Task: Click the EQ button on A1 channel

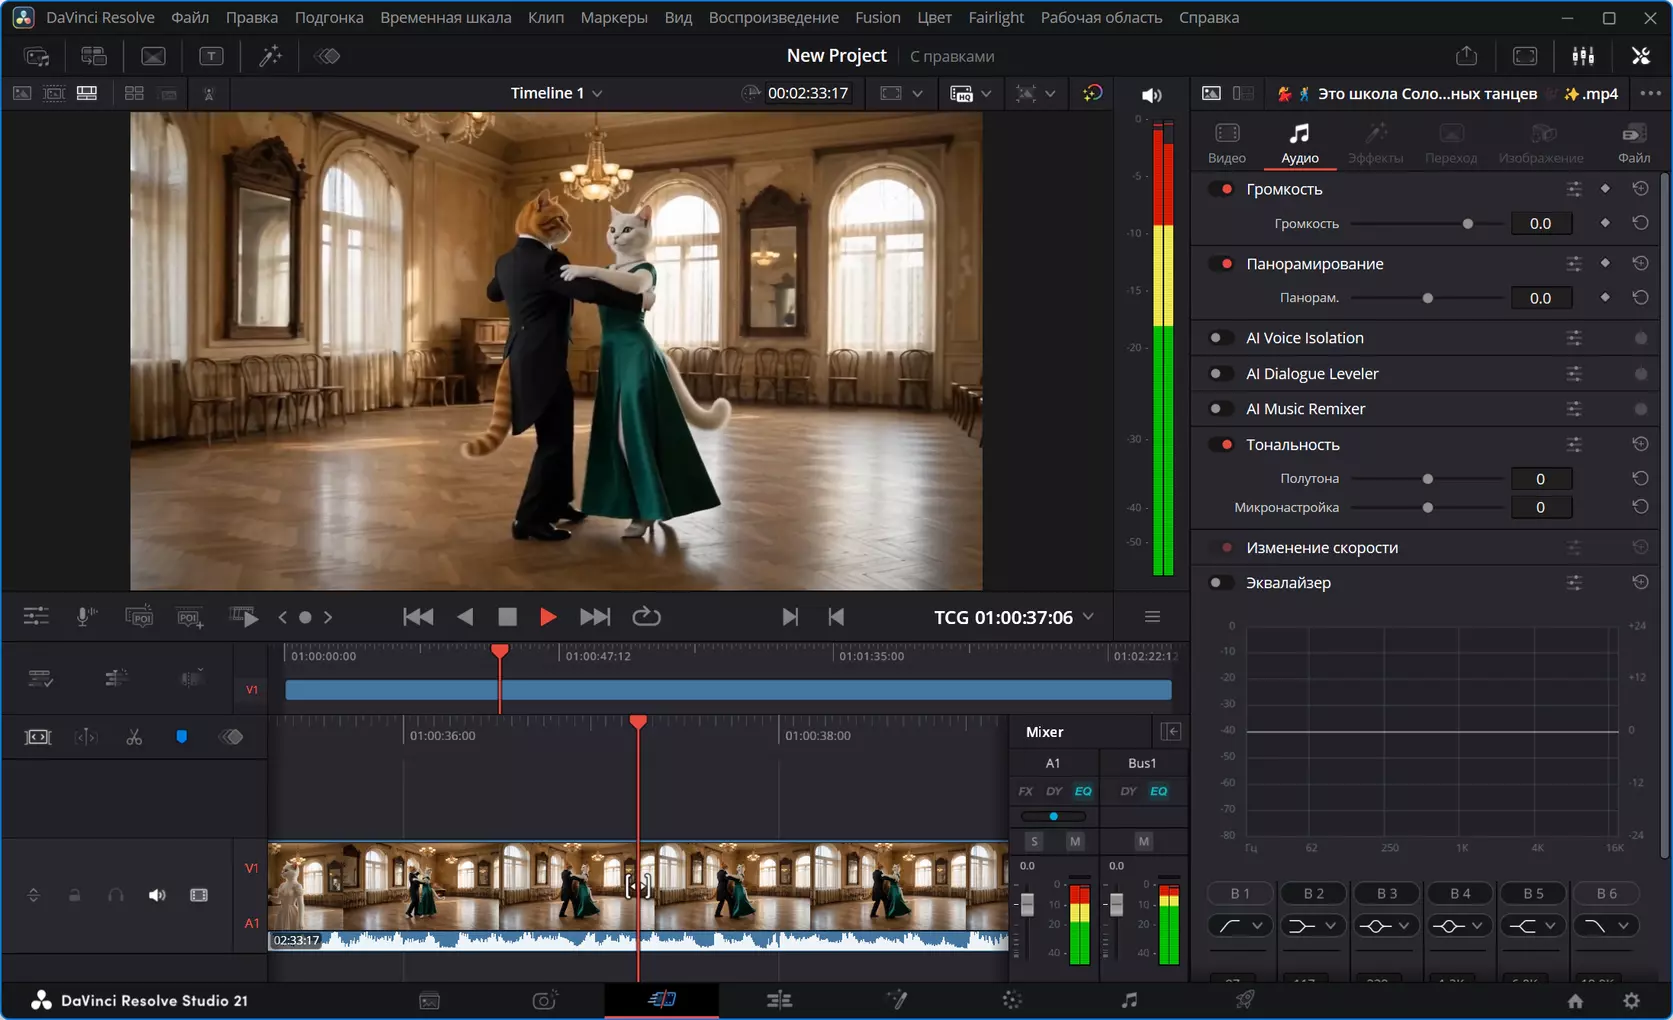Action: point(1083,791)
